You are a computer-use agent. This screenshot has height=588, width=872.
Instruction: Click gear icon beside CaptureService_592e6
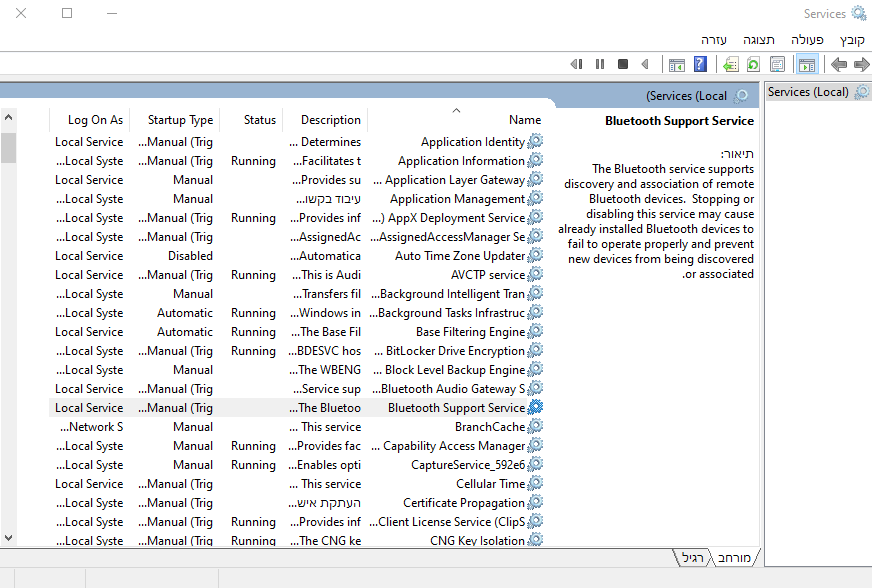(x=535, y=465)
